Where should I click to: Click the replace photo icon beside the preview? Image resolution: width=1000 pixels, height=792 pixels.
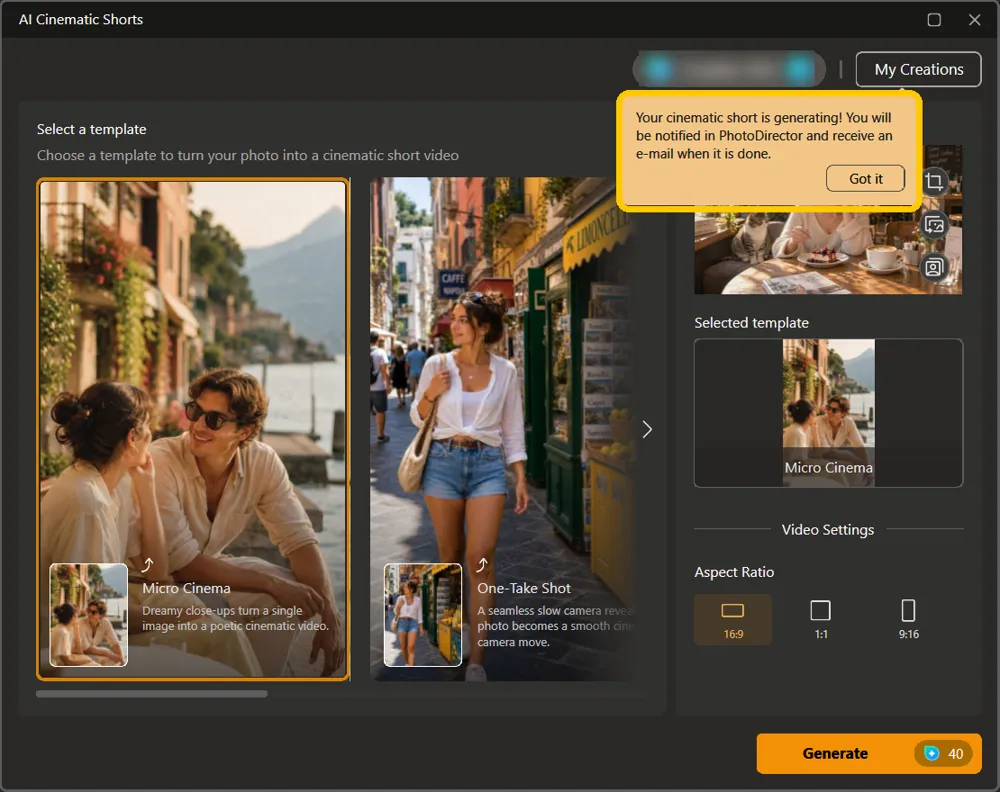pyautogui.click(x=934, y=224)
